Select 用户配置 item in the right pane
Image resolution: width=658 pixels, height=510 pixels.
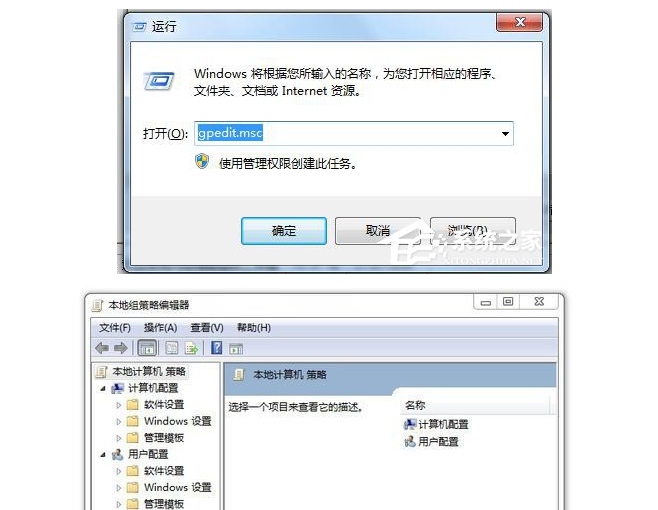coord(432,441)
